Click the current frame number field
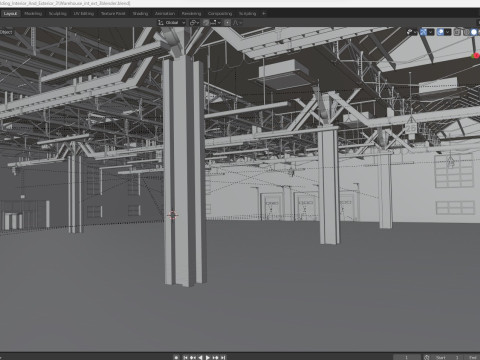This screenshot has width=480, height=360. coord(406,357)
